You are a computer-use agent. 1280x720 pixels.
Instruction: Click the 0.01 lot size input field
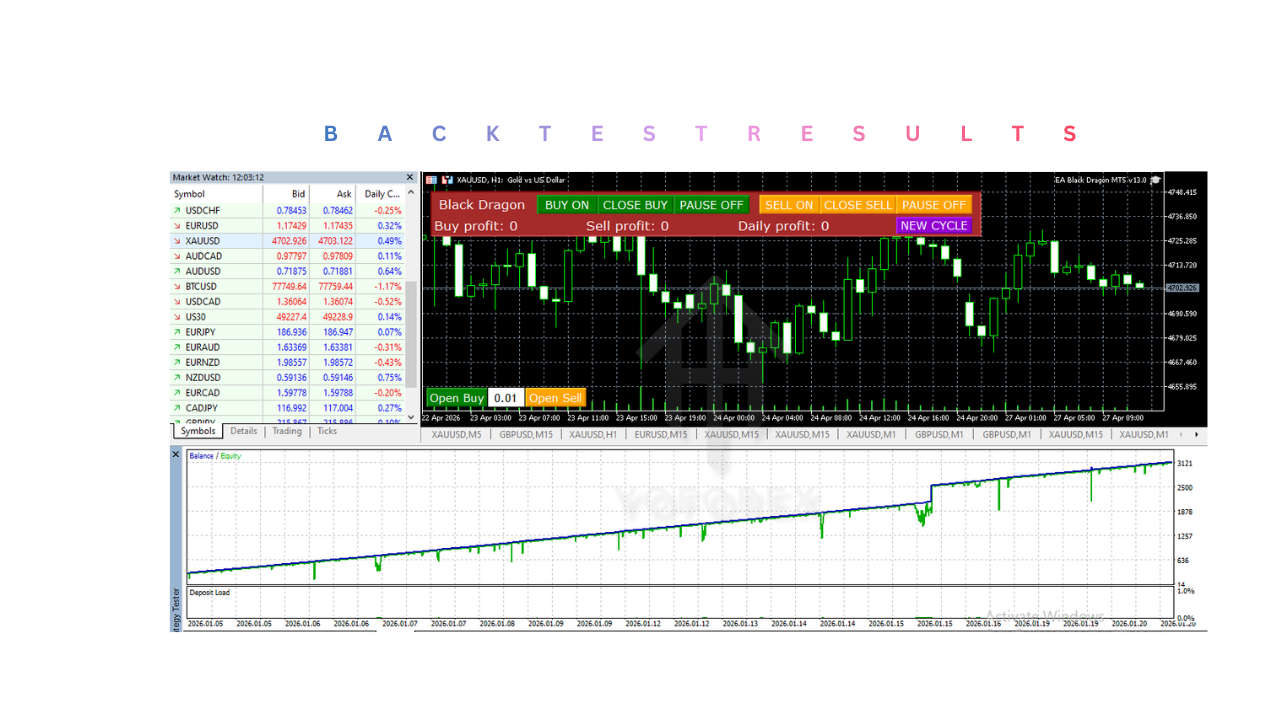(x=504, y=397)
